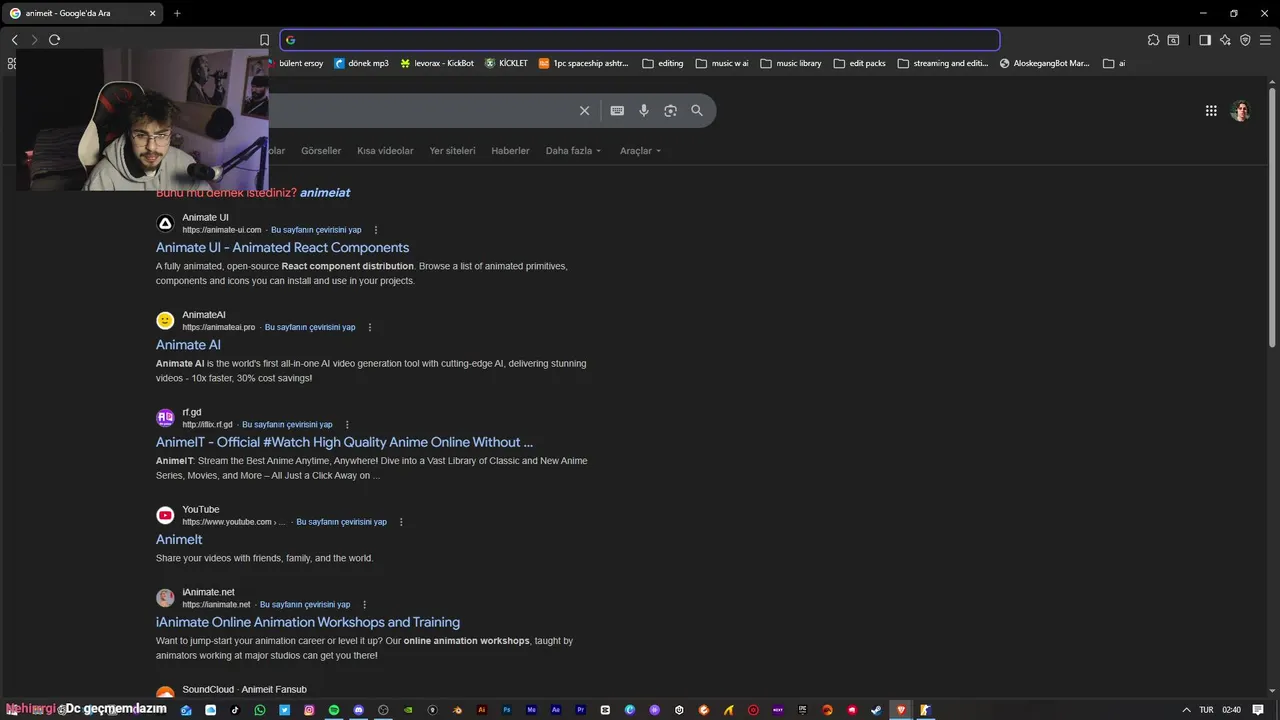Start a voice search with microphone
Image resolution: width=1280 pixels, height=720 pixels.
[644, 111]
